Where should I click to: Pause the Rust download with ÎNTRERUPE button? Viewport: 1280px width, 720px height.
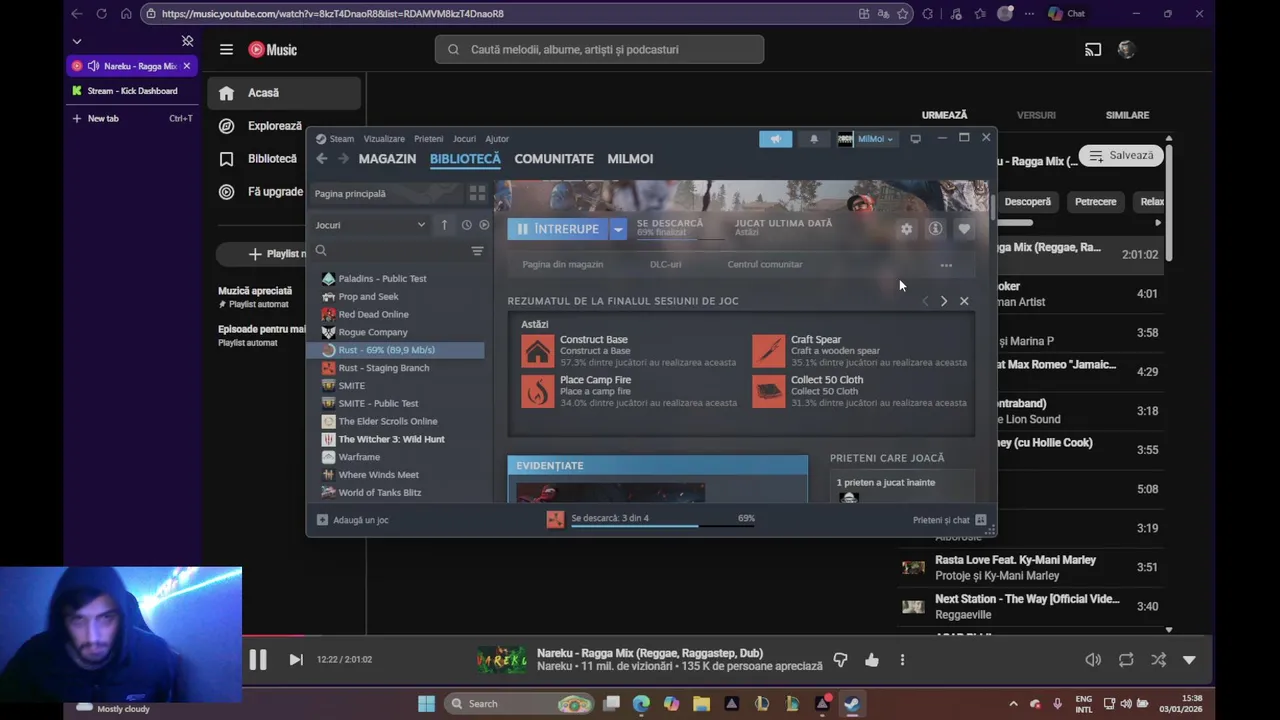(557, 229)
